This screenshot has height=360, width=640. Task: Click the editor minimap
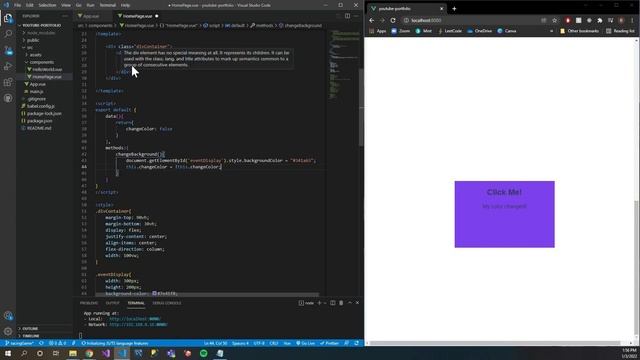point(344,65)
